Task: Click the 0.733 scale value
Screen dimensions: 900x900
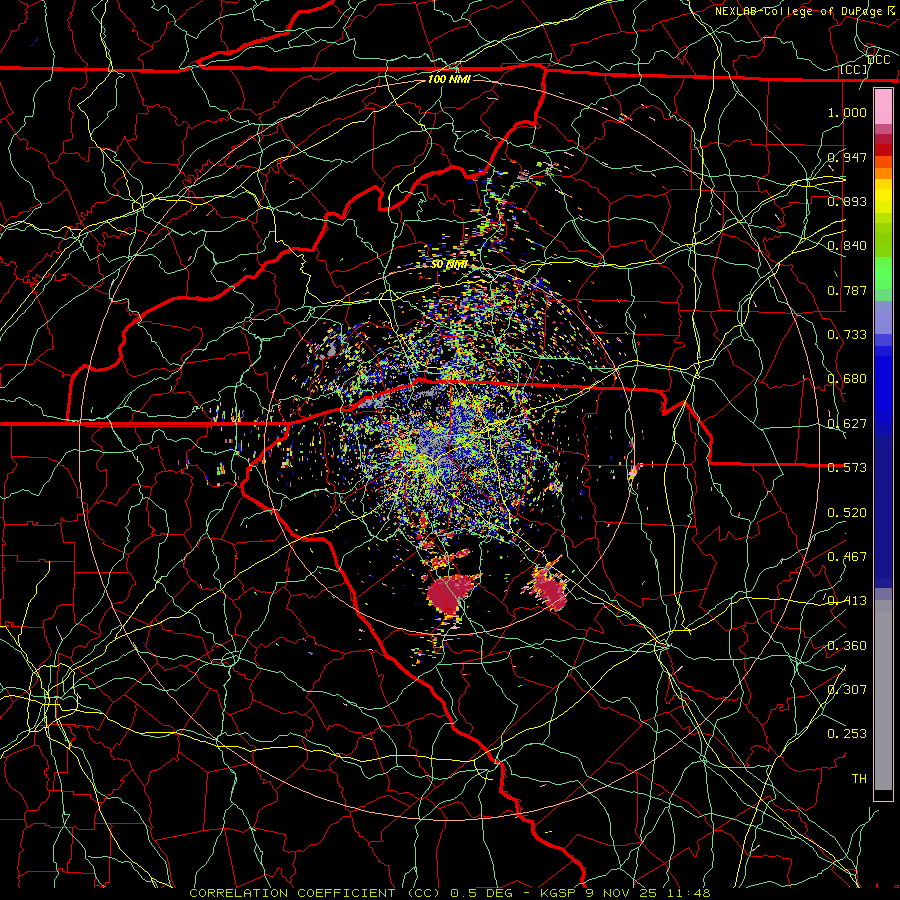Action: pos(847,335)
